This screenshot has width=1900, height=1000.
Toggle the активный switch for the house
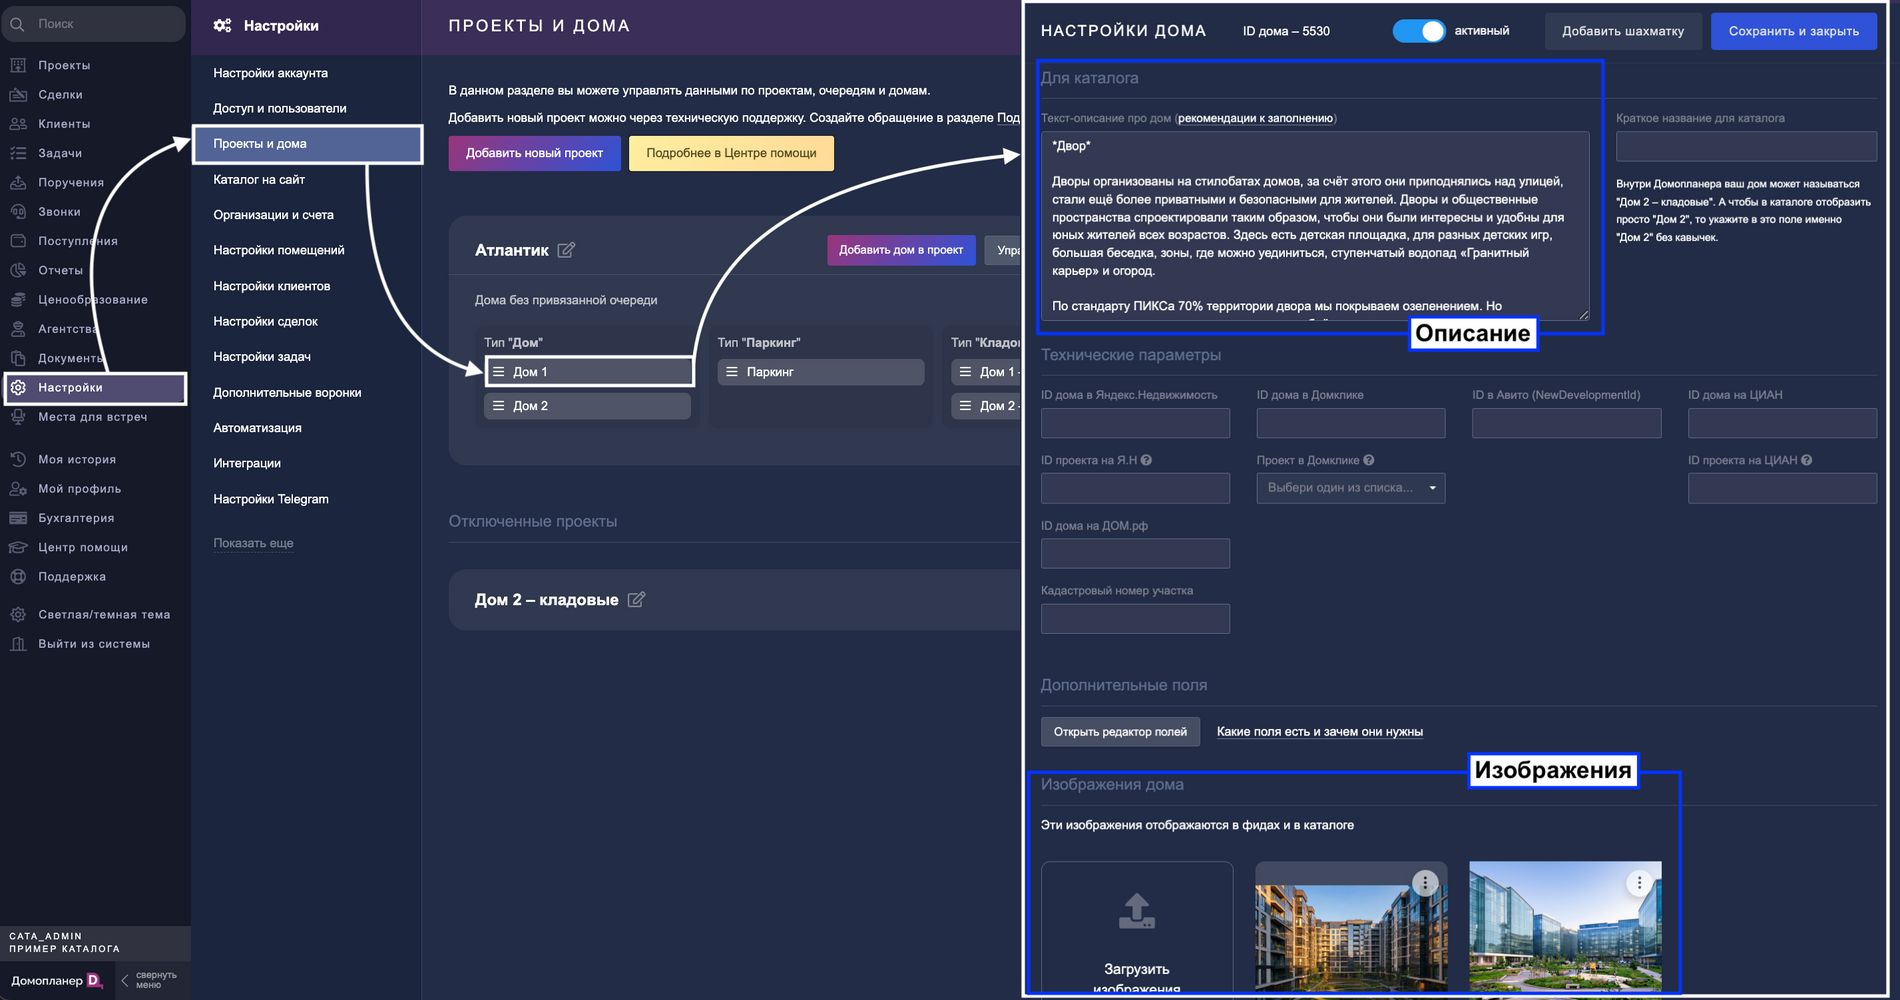[x=1419, y=31]
